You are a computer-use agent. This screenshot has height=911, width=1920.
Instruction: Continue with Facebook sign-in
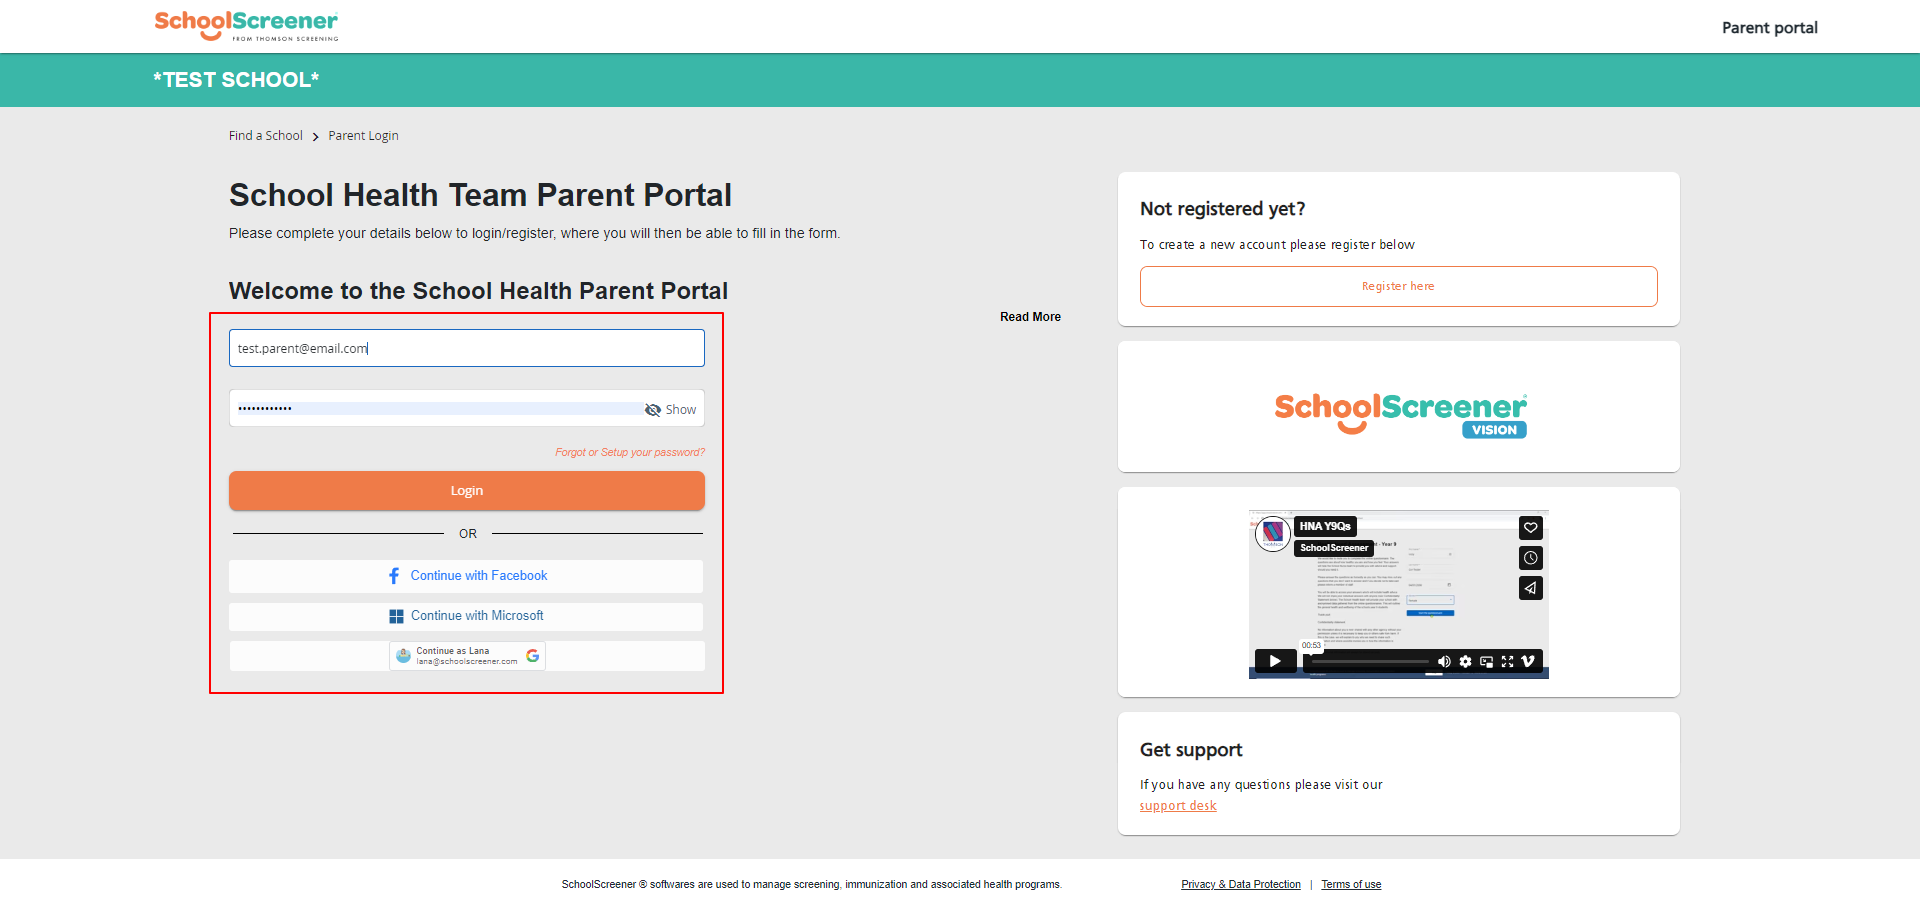[466, 576]
